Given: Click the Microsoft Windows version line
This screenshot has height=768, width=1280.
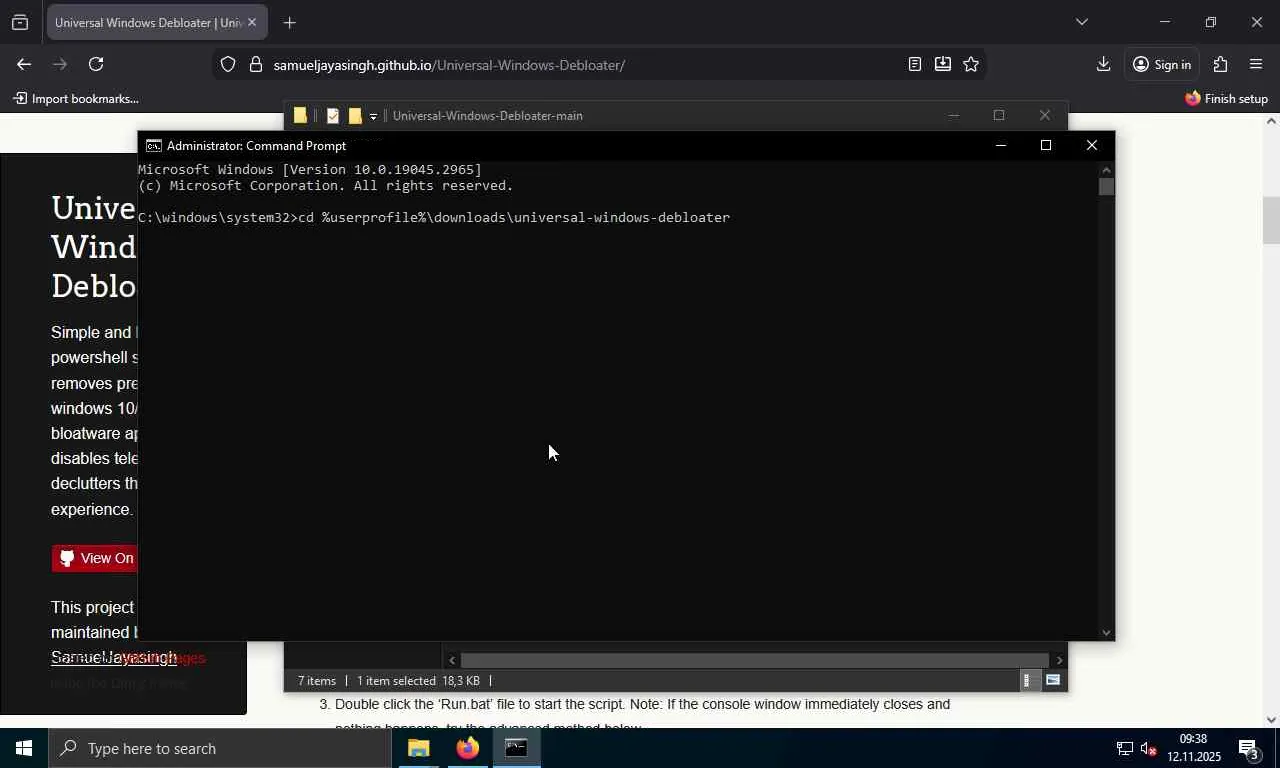Looking at the screenshot, I should click(310, 170).
